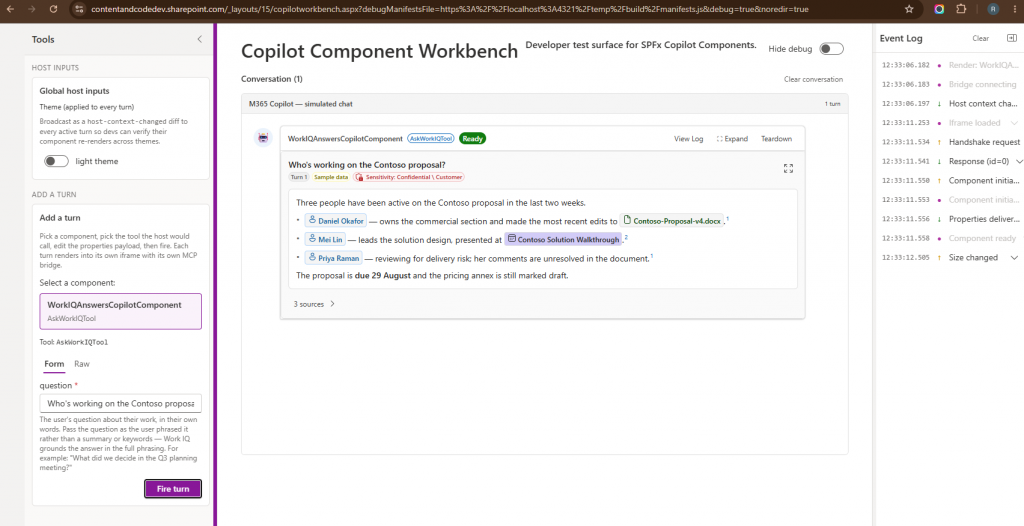Expand the 3 sources list

(x=314, y=304)
